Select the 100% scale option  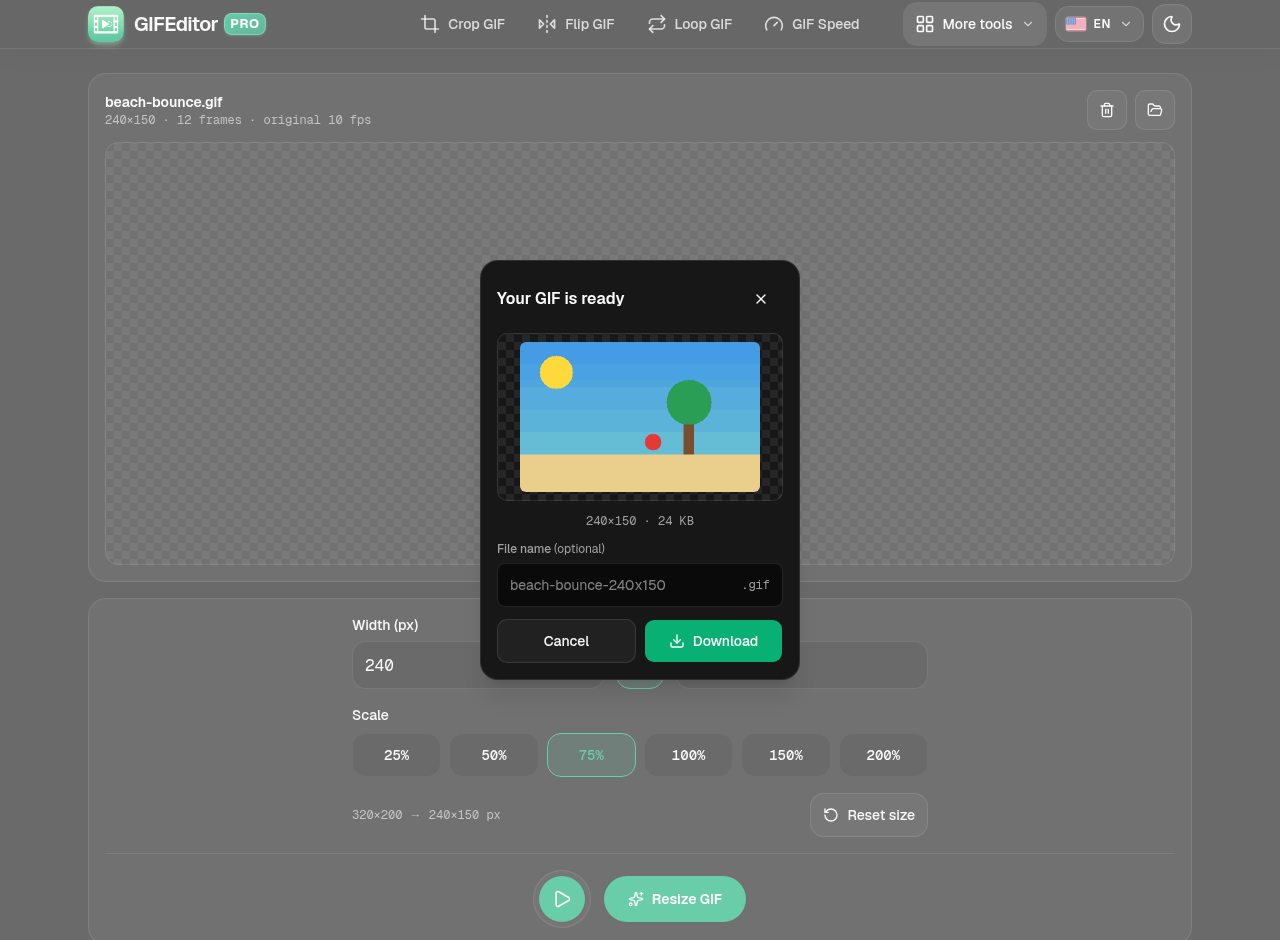click(688, 755)
